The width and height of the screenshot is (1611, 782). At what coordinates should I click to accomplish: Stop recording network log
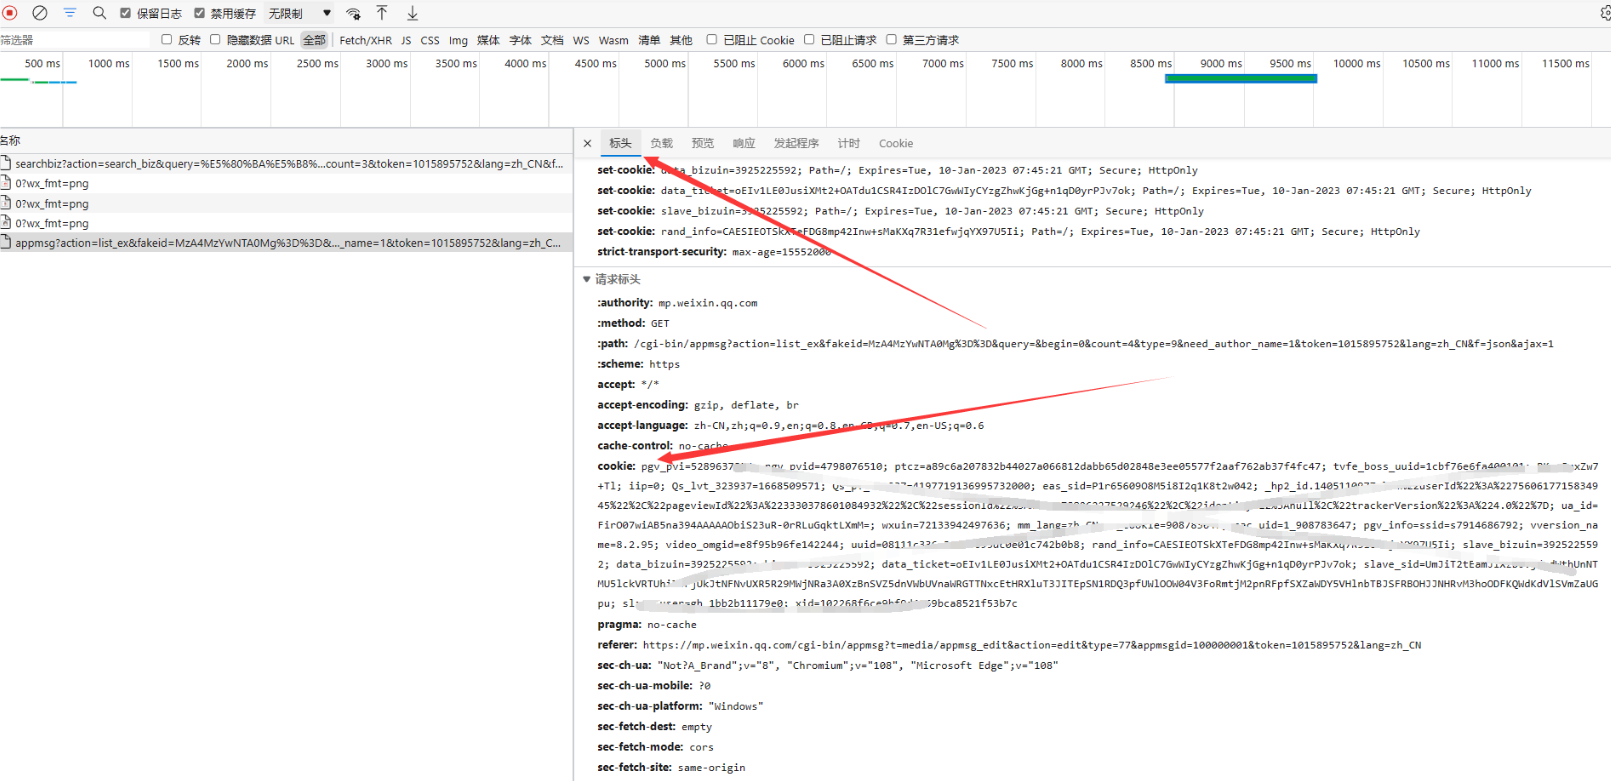tap(10, 13)
